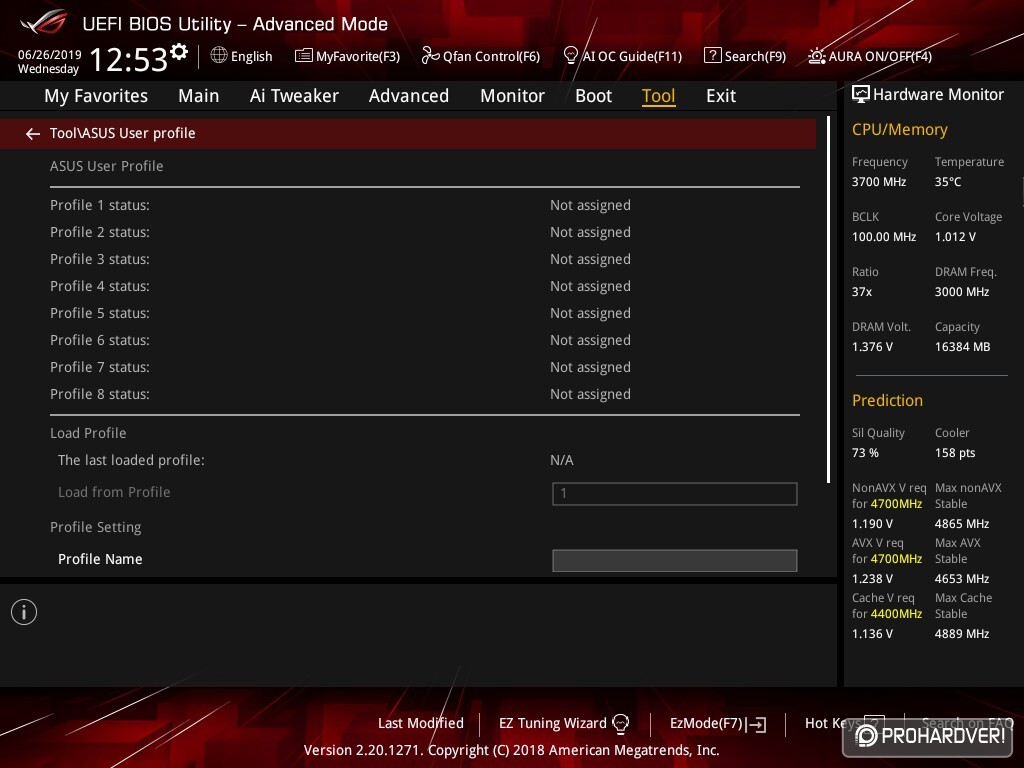This screenshot has height=768, width=1024.
Task: Click the 73 % Sil Quality value
Action: tap(865, 453)
